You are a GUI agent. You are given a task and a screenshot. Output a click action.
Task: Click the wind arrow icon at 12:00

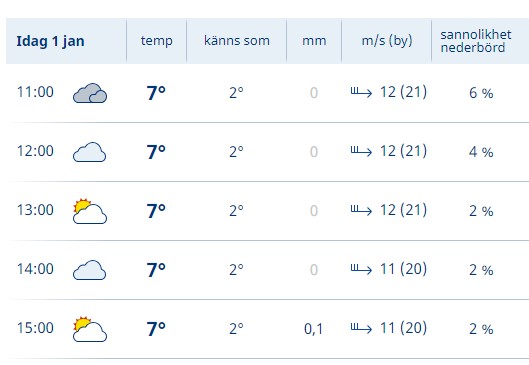click(361, 151)
